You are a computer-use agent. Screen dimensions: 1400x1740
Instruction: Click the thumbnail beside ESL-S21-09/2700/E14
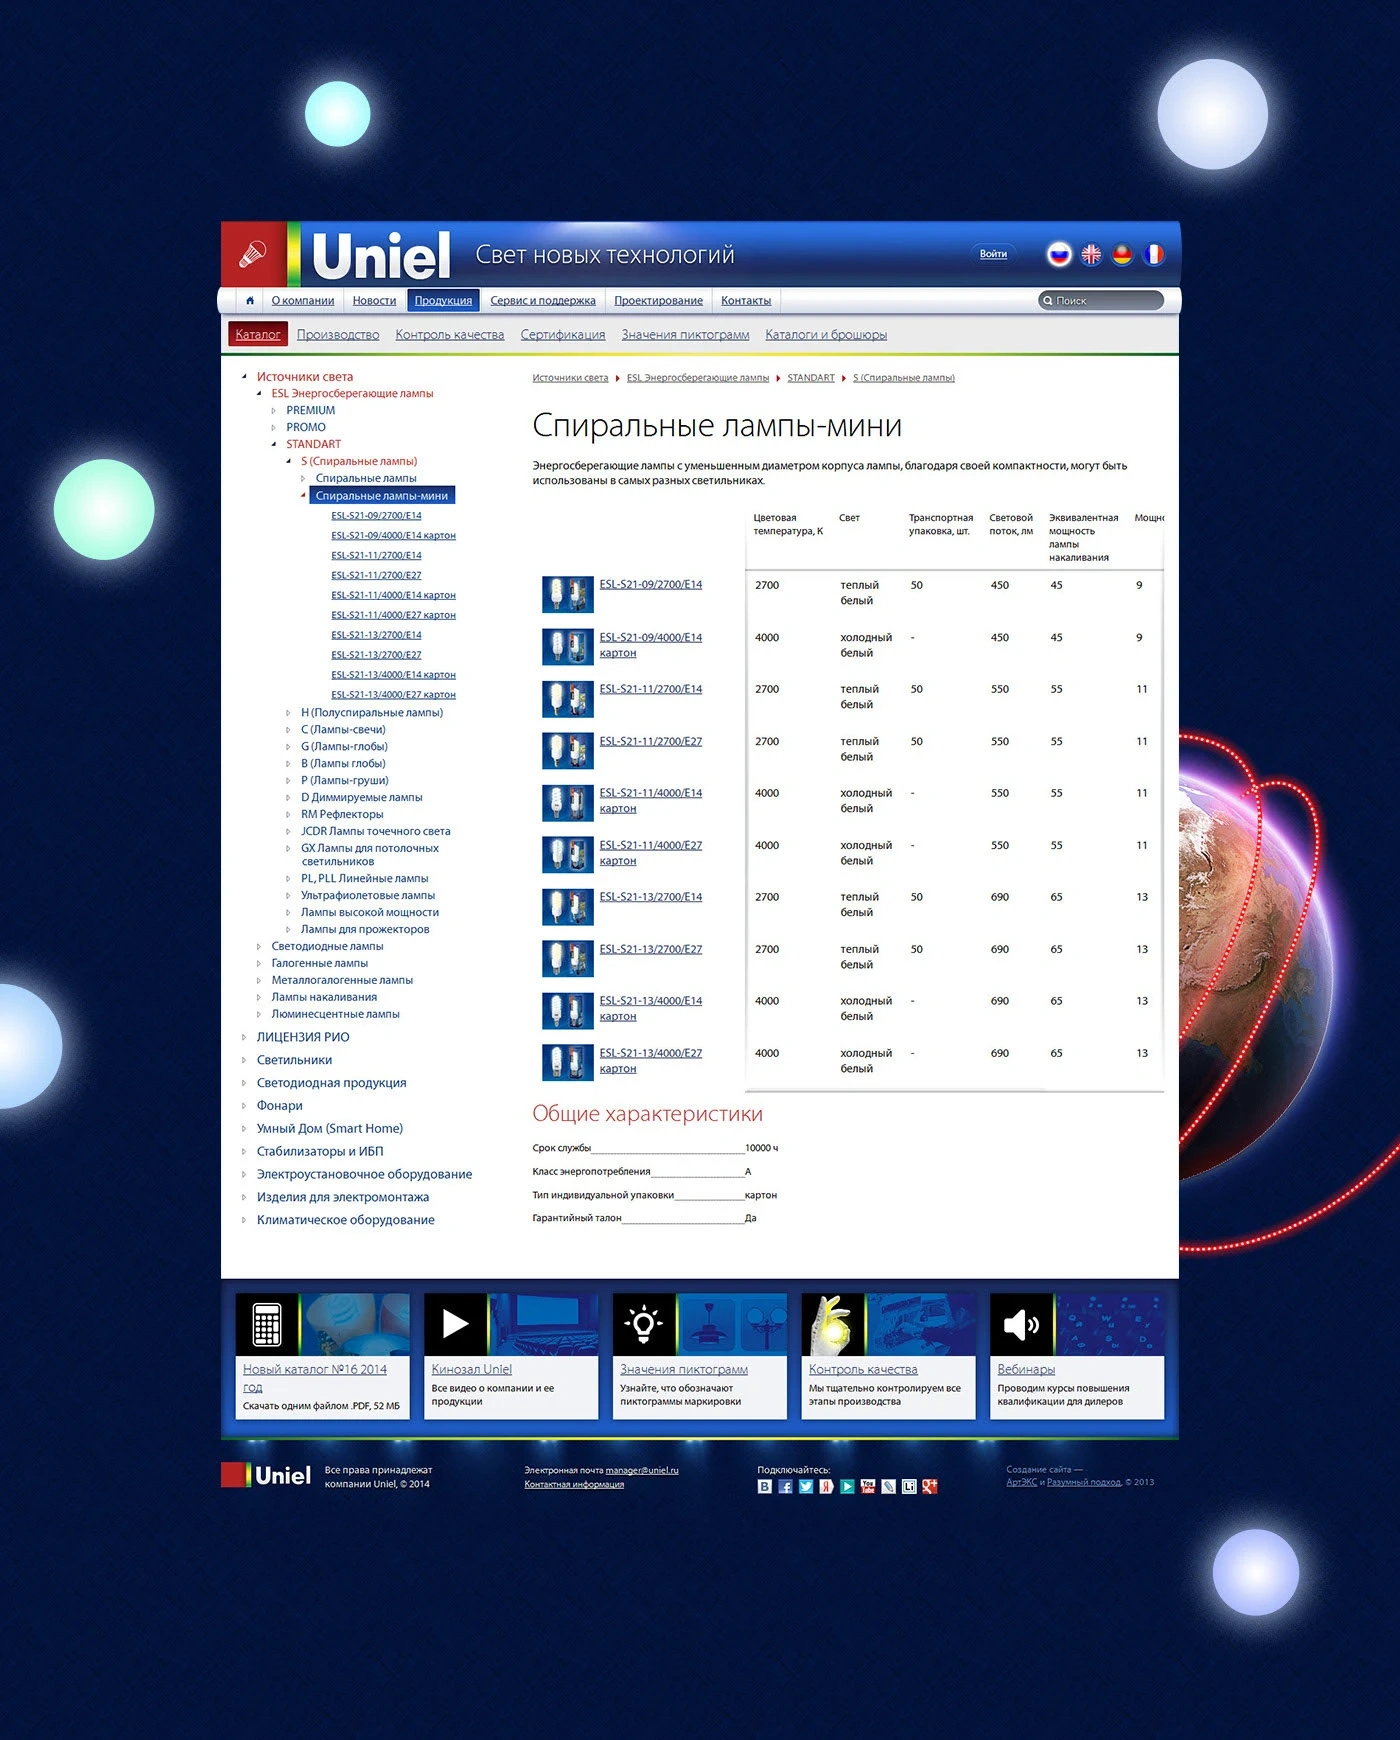click(x=568, y=595)
